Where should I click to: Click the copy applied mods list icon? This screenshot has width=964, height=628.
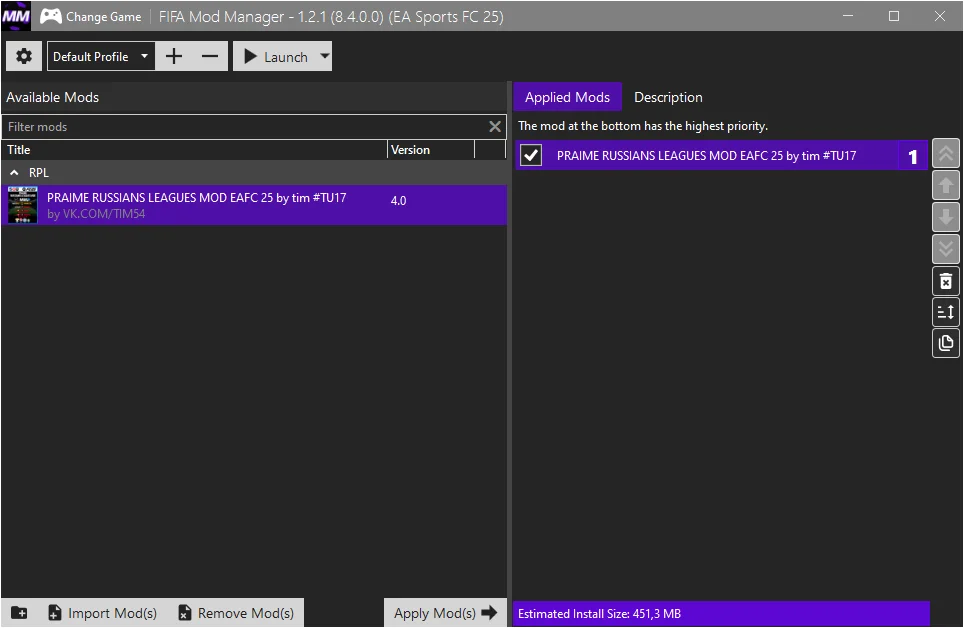click(x=946, y=343)
